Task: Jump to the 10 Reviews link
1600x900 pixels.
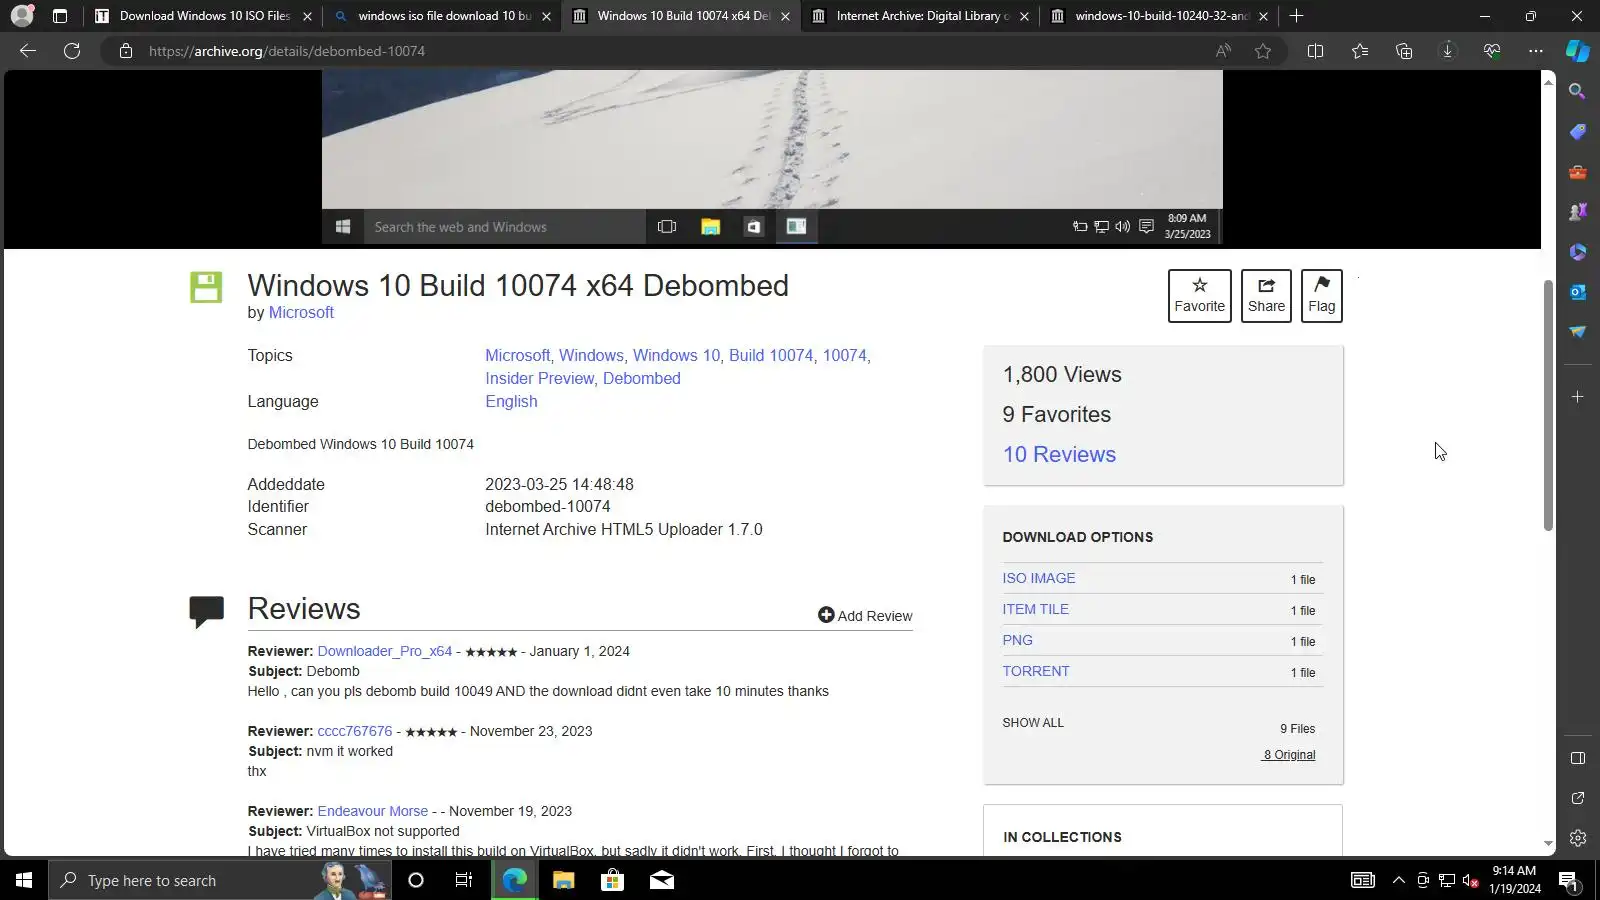Action: (x=1059, y=455)
